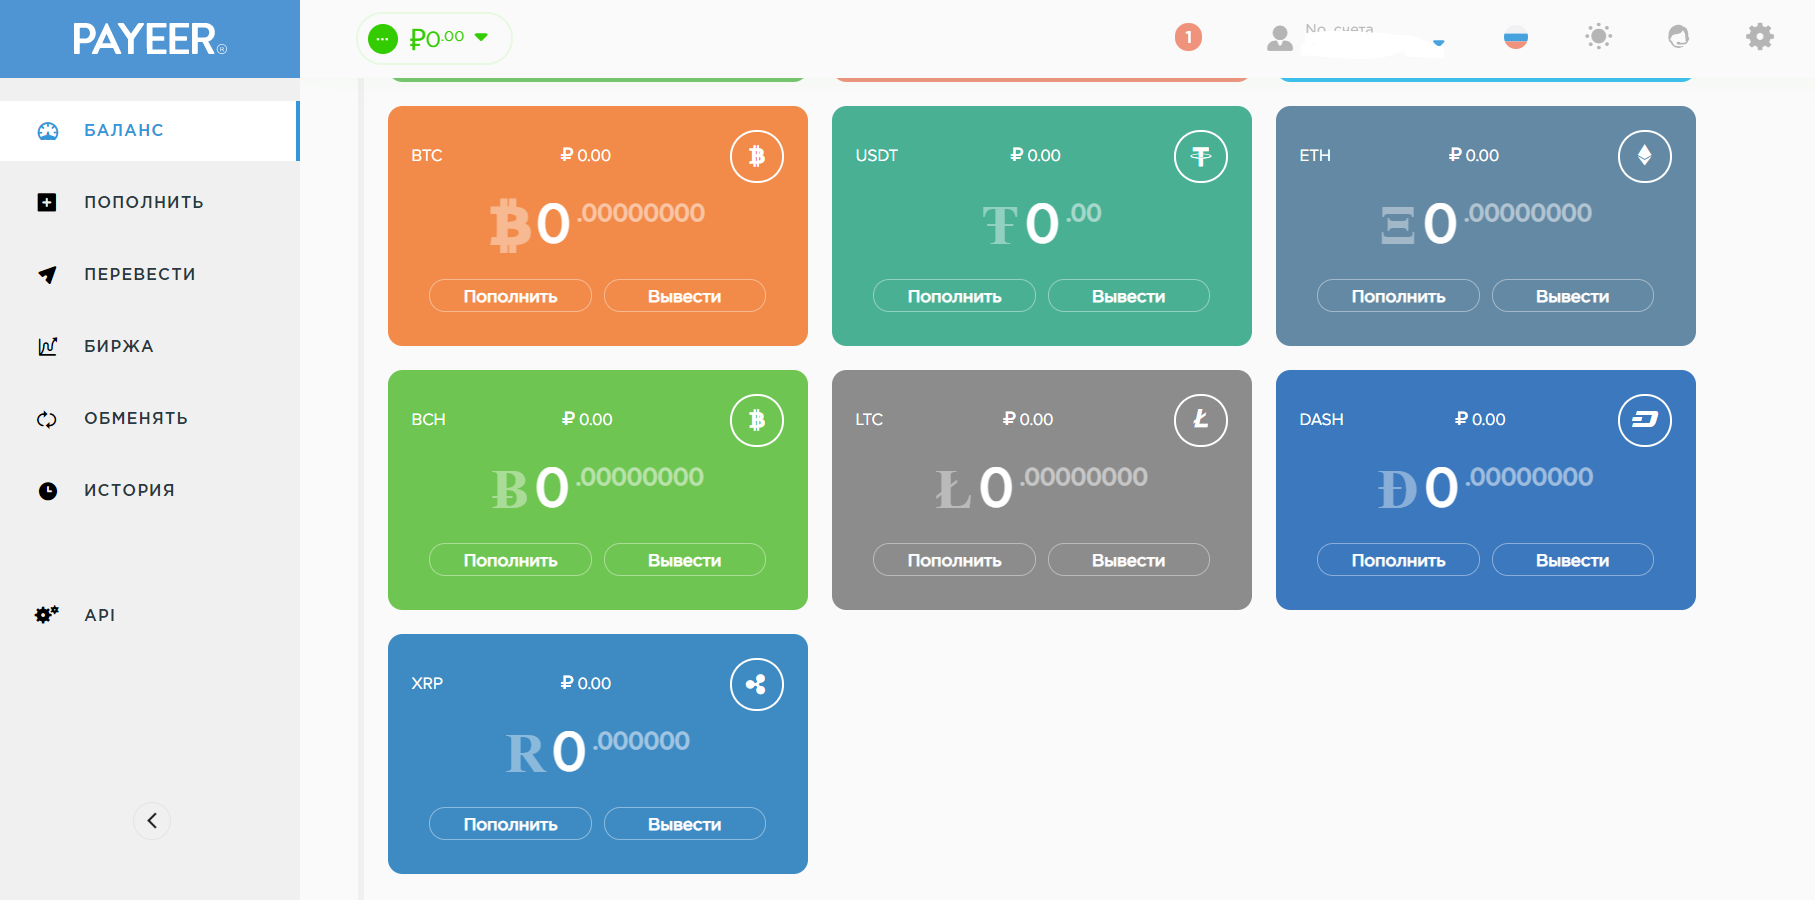Click the Bitcoin icon on the BTC card
Screen dimensions: 1815x900
(x=757, y=156)
